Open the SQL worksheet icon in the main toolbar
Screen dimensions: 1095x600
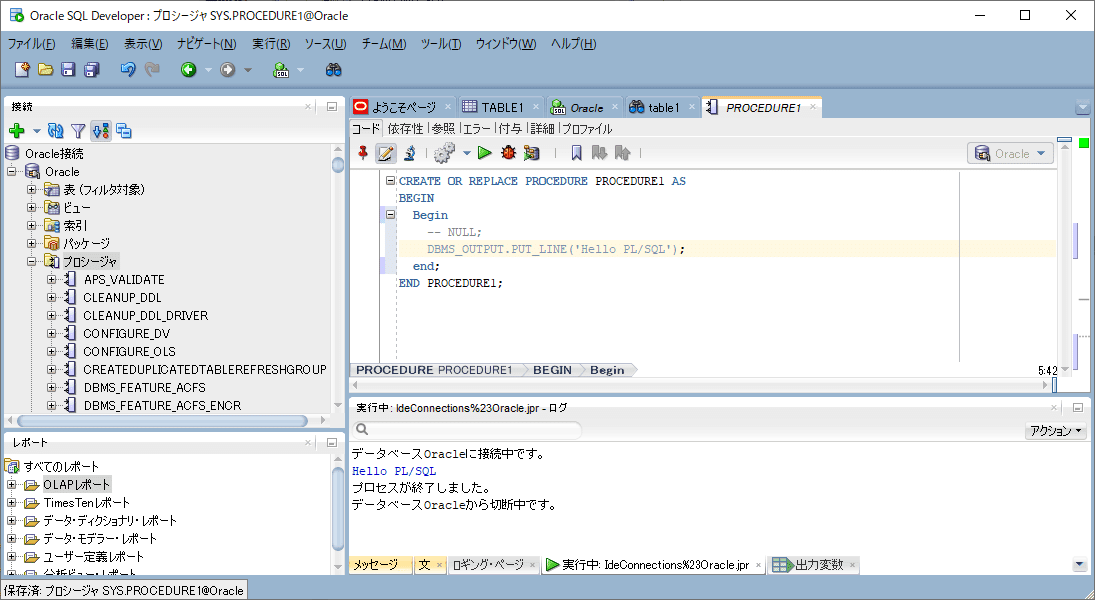point(281,70)
